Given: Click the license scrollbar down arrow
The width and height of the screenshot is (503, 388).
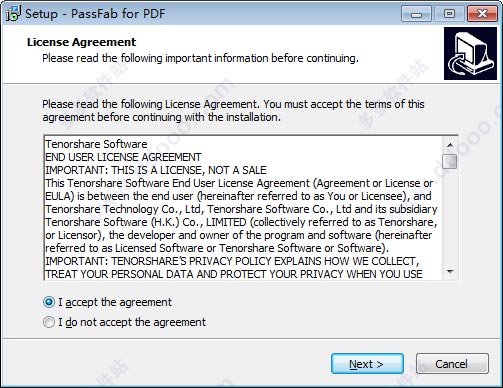Looking at the screenshot, I should [x=450, y=272].
